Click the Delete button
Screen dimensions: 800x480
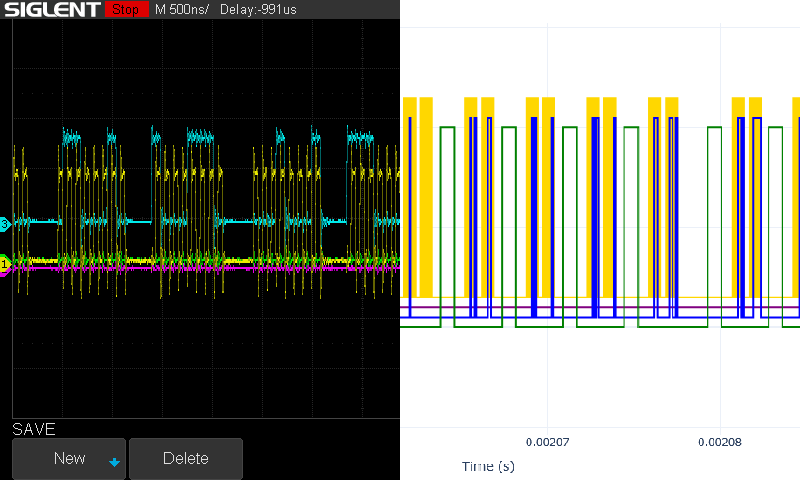tap(186, 458)
